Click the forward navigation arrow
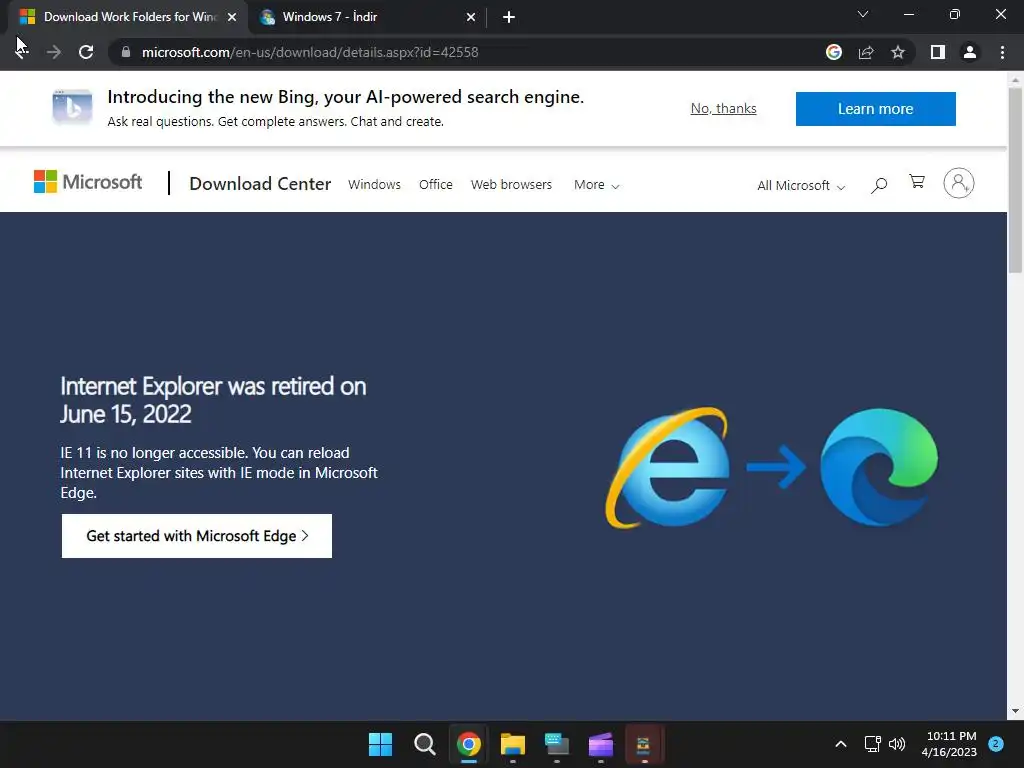Image resolution: width=1024 pixels, height=768 pixels. (x=54, y=52)
